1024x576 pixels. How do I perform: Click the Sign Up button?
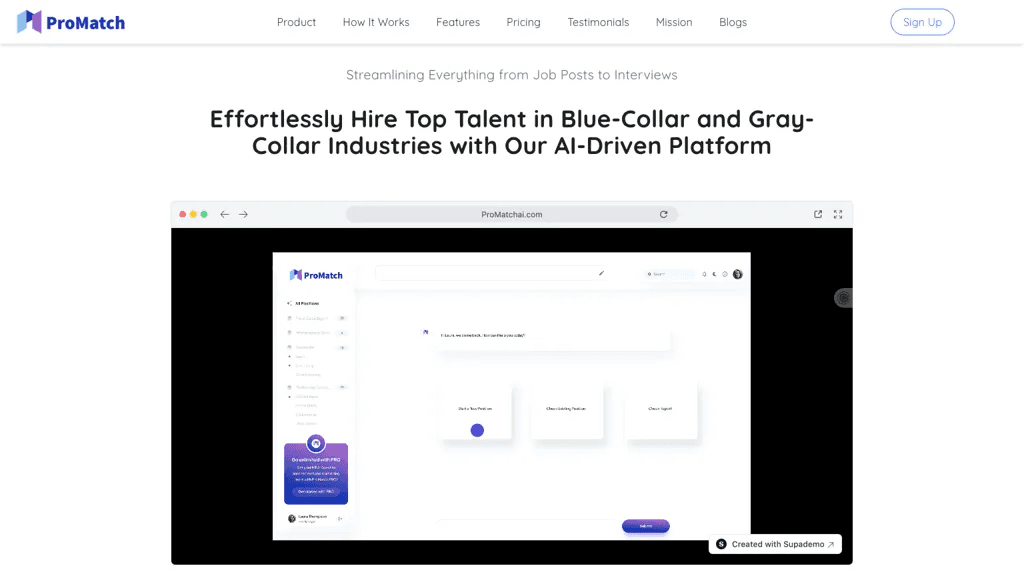click(922, 22)
